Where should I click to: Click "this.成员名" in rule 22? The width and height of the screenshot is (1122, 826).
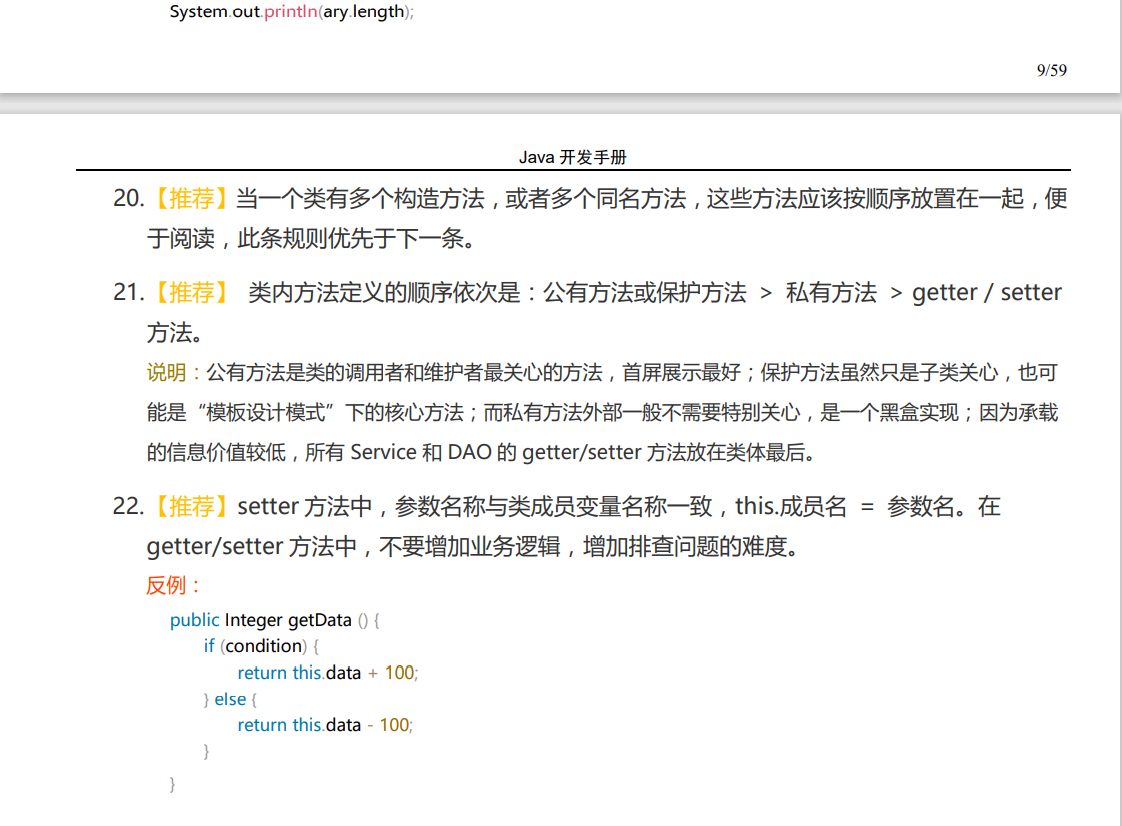tap(791, 506)
